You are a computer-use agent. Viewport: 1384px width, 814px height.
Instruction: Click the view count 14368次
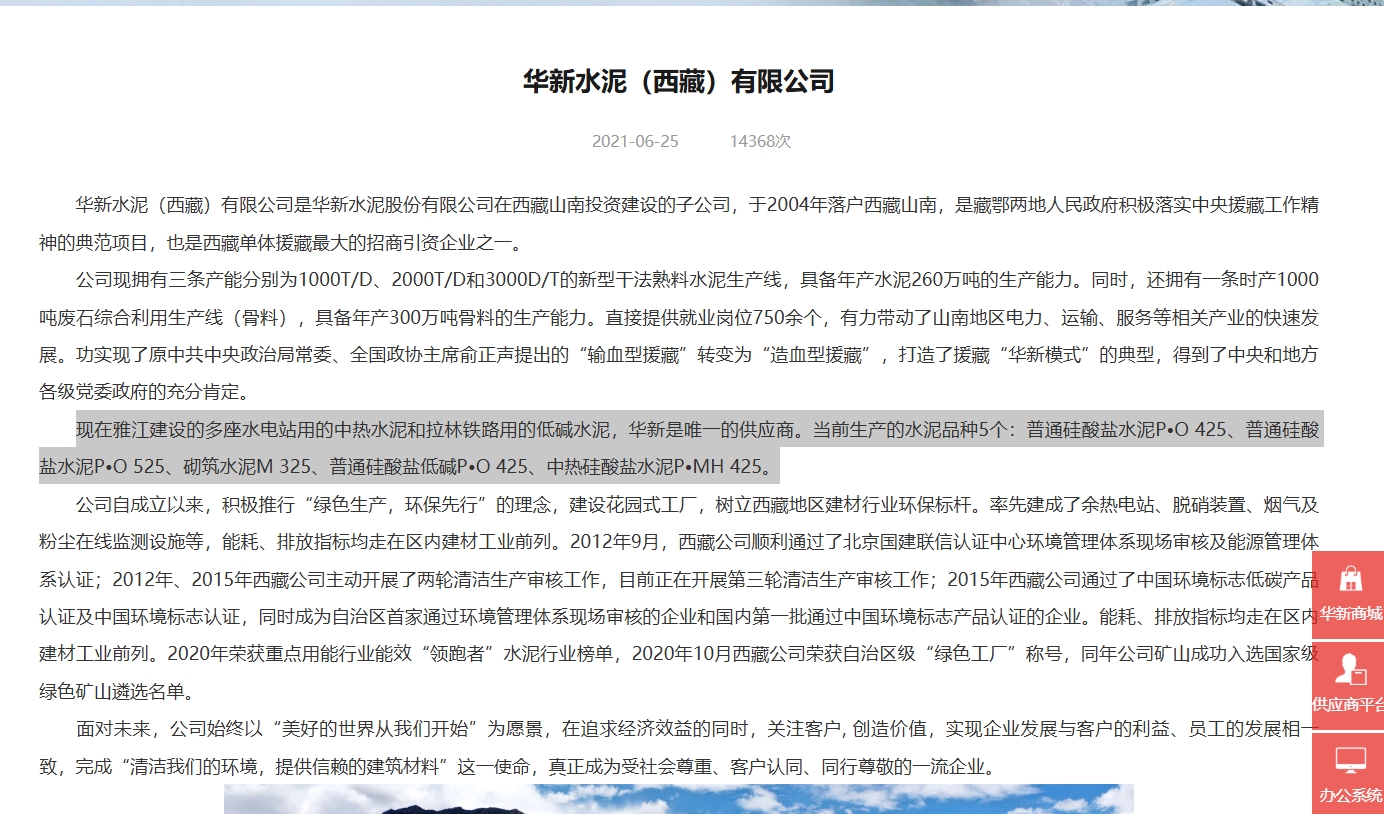[760, 141]
